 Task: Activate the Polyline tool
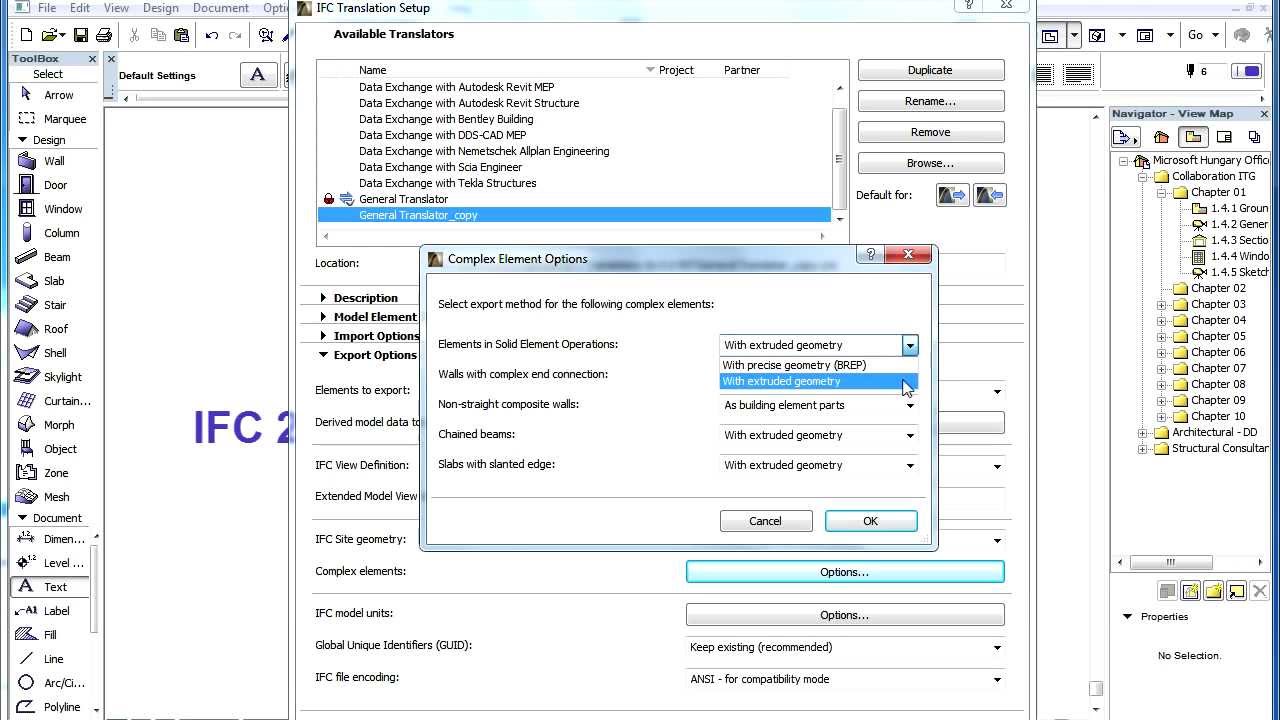(50, 707)
